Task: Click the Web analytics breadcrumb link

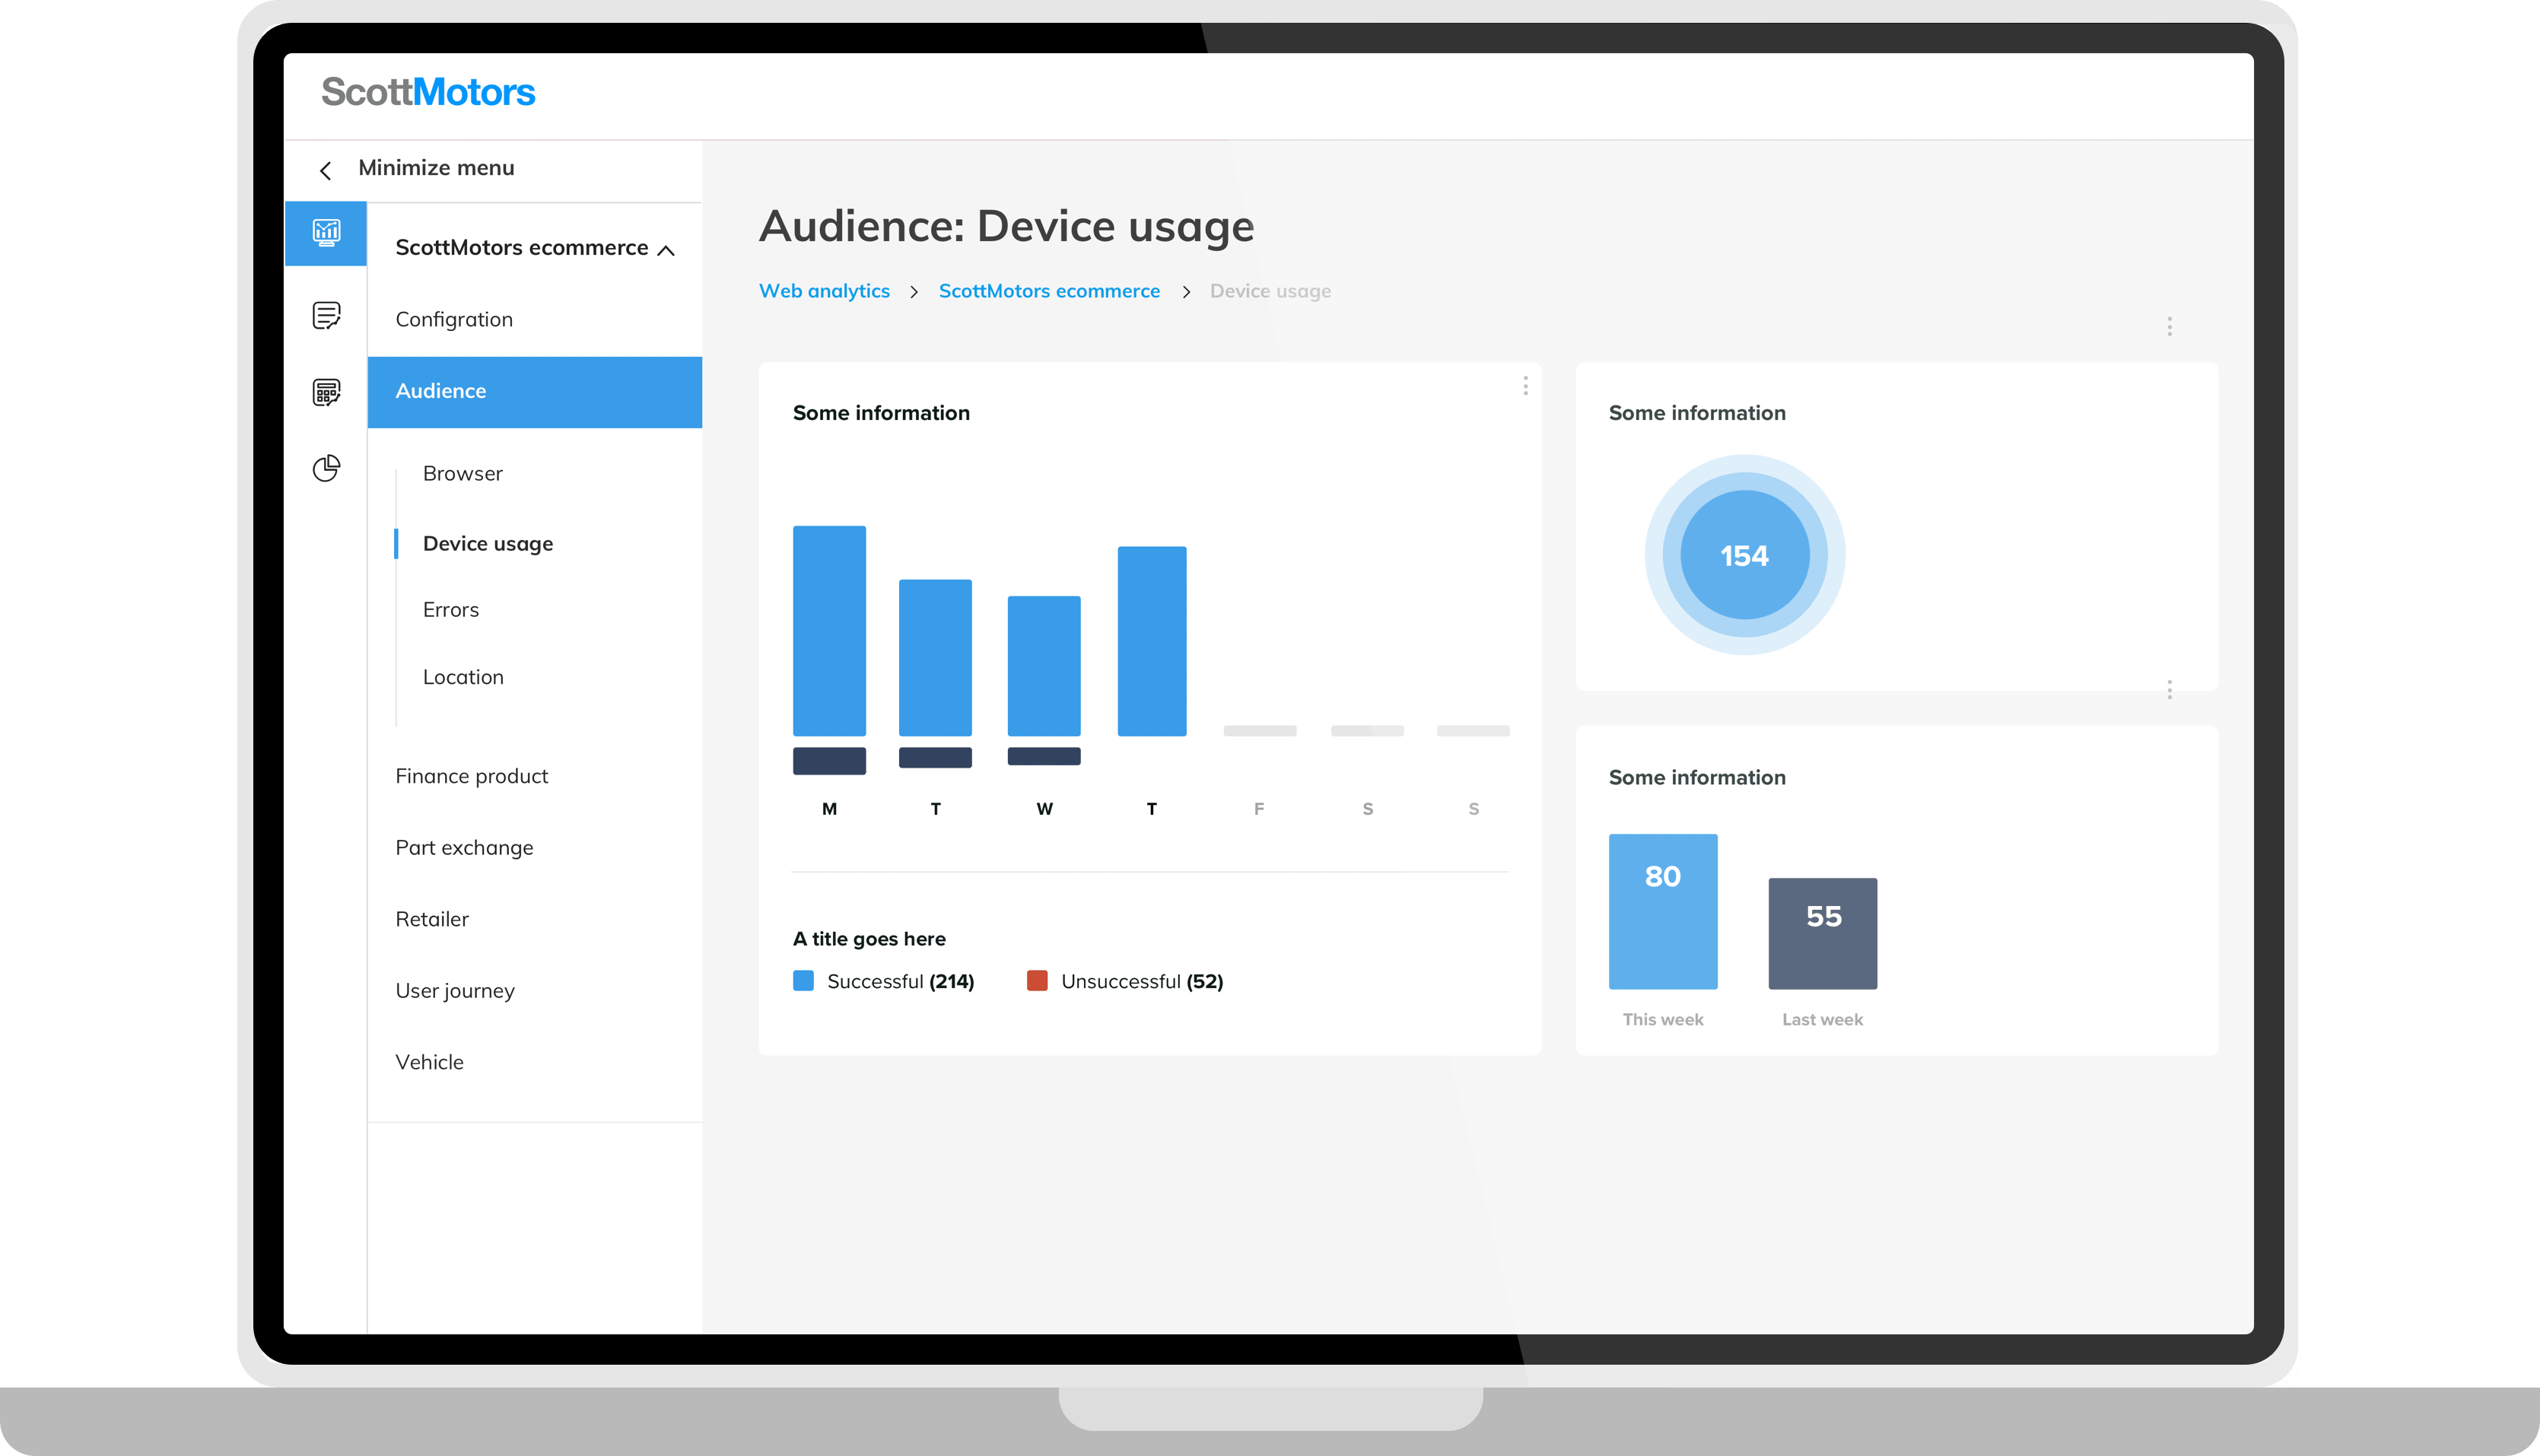Action: click(824, 291)
